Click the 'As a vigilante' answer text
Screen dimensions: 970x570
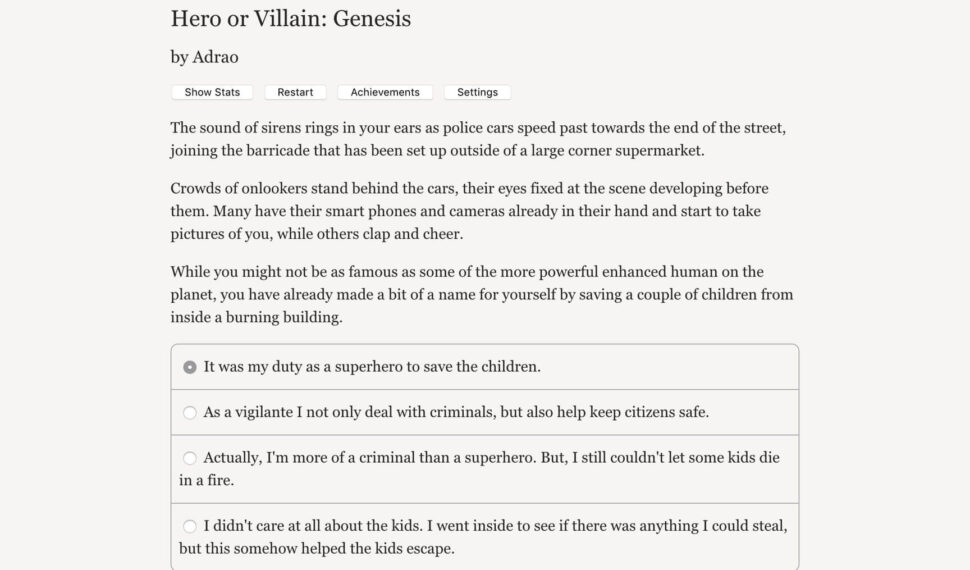(x=456, y=412)
